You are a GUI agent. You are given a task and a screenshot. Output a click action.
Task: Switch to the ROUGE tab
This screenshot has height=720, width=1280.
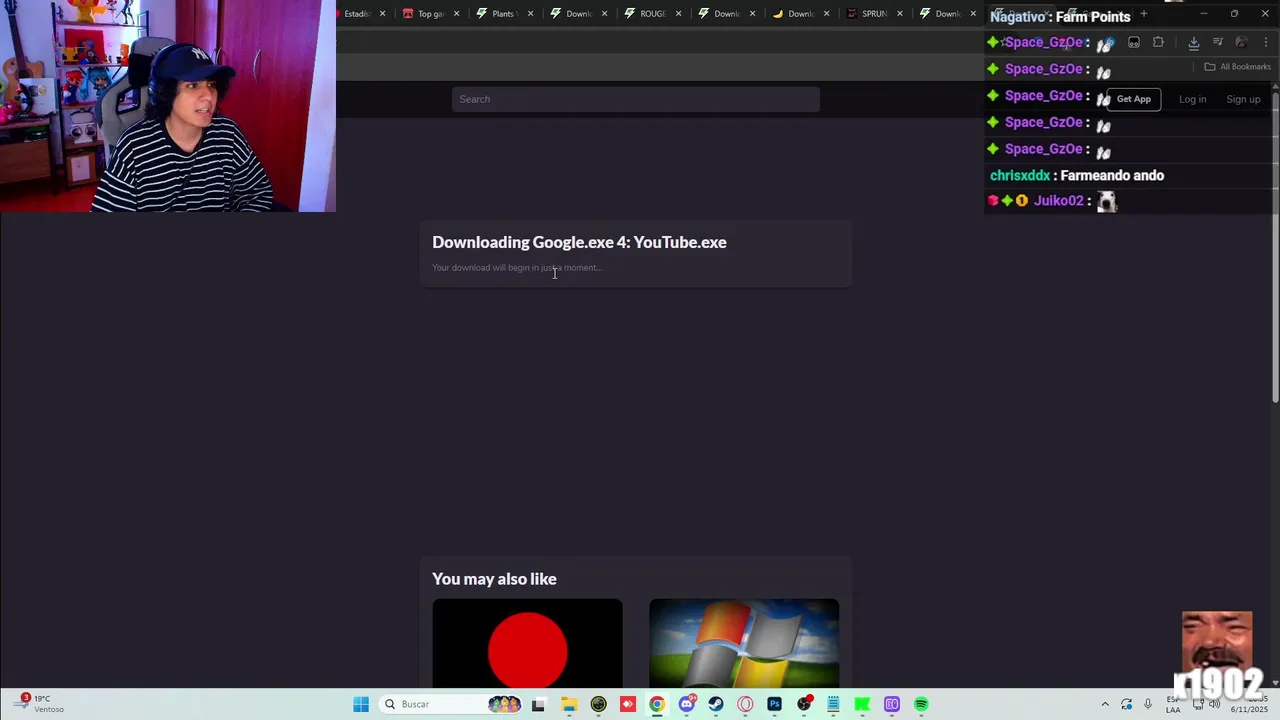tap(651, 14)
